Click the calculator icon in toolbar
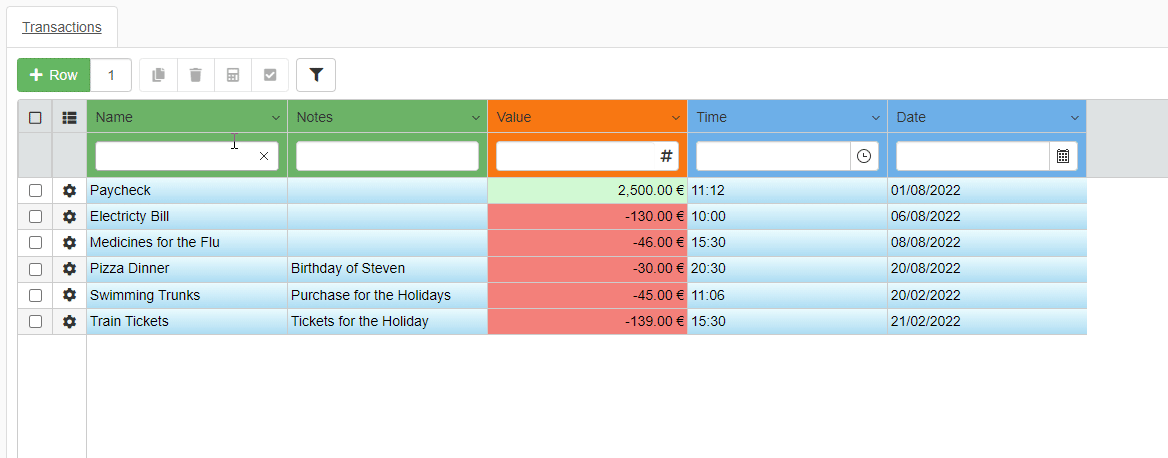Screen dimensions: 1168x458 pos(233,75)
